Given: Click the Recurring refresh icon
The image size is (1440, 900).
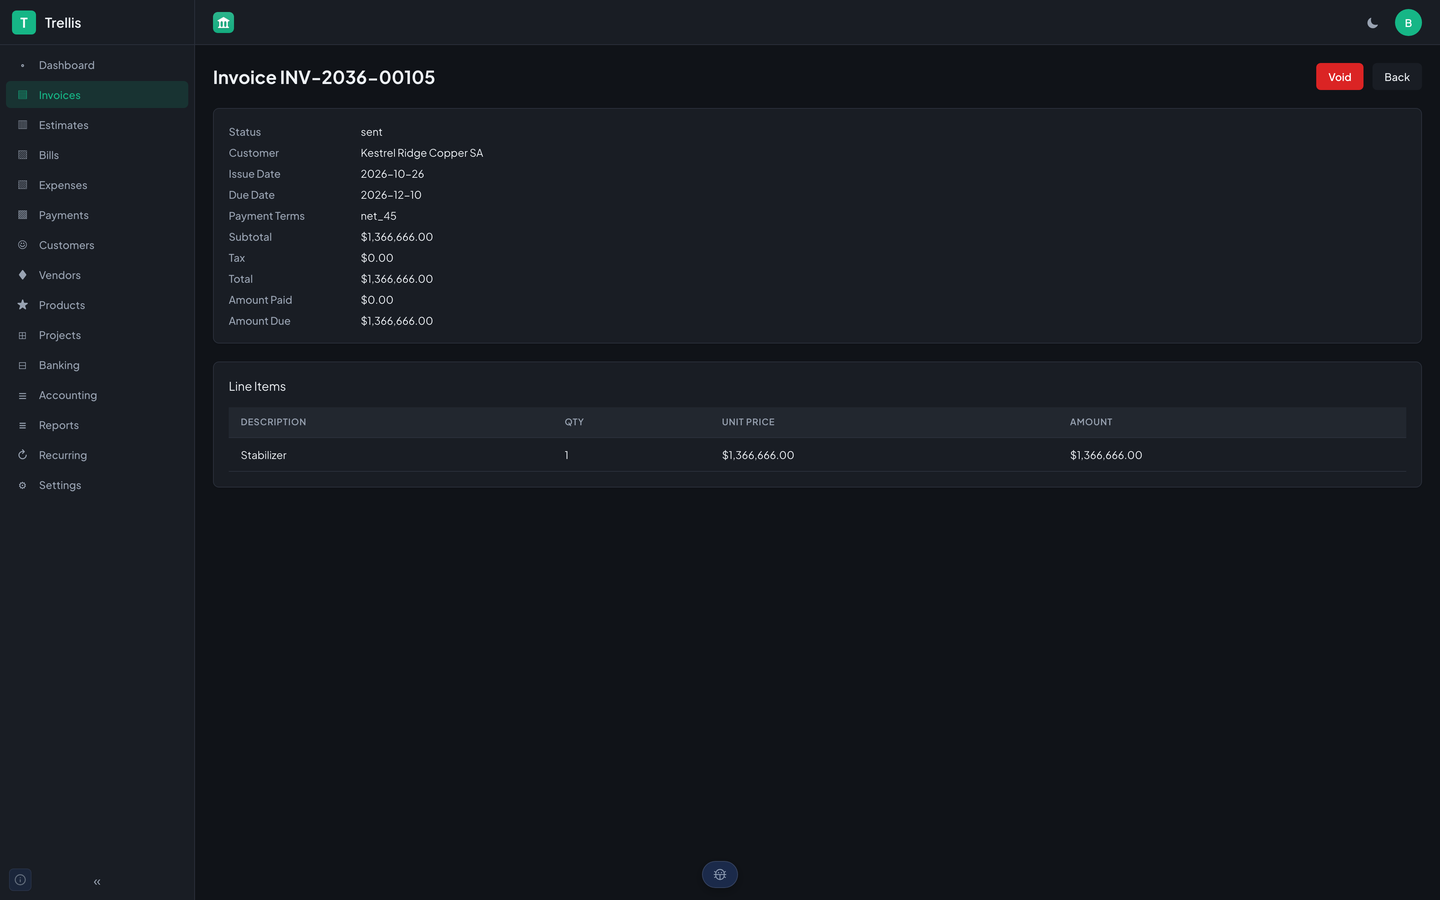Looking at the screenshot, I should pos(22,455).
